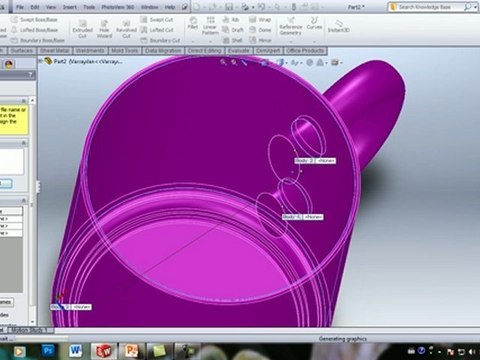
Task: Open the PhotoView 360 menu
Action: (x=118, y=7)
